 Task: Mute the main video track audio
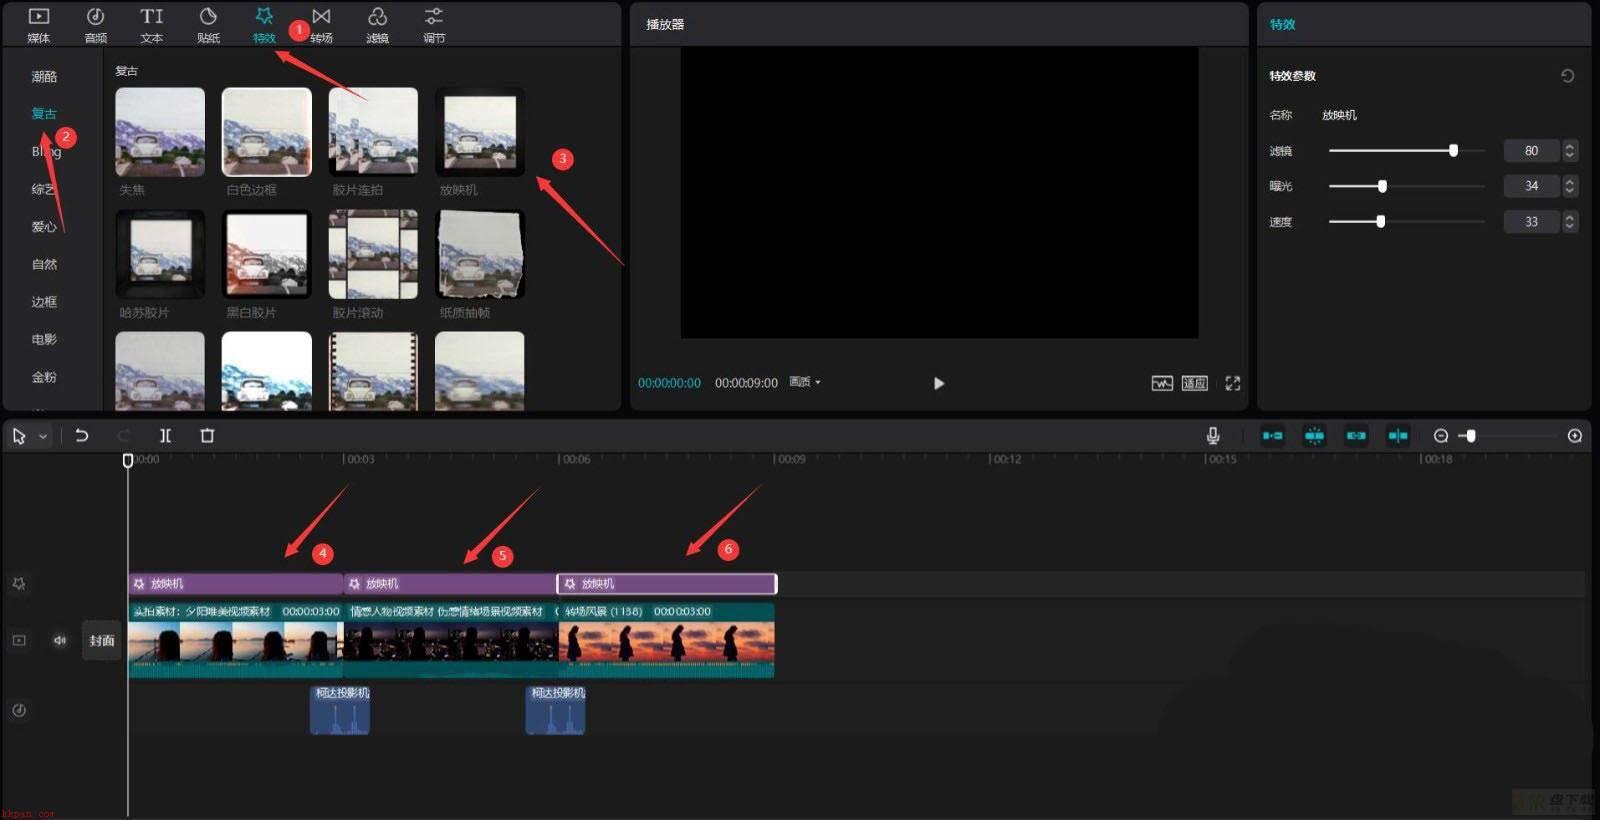pos(60,640)
